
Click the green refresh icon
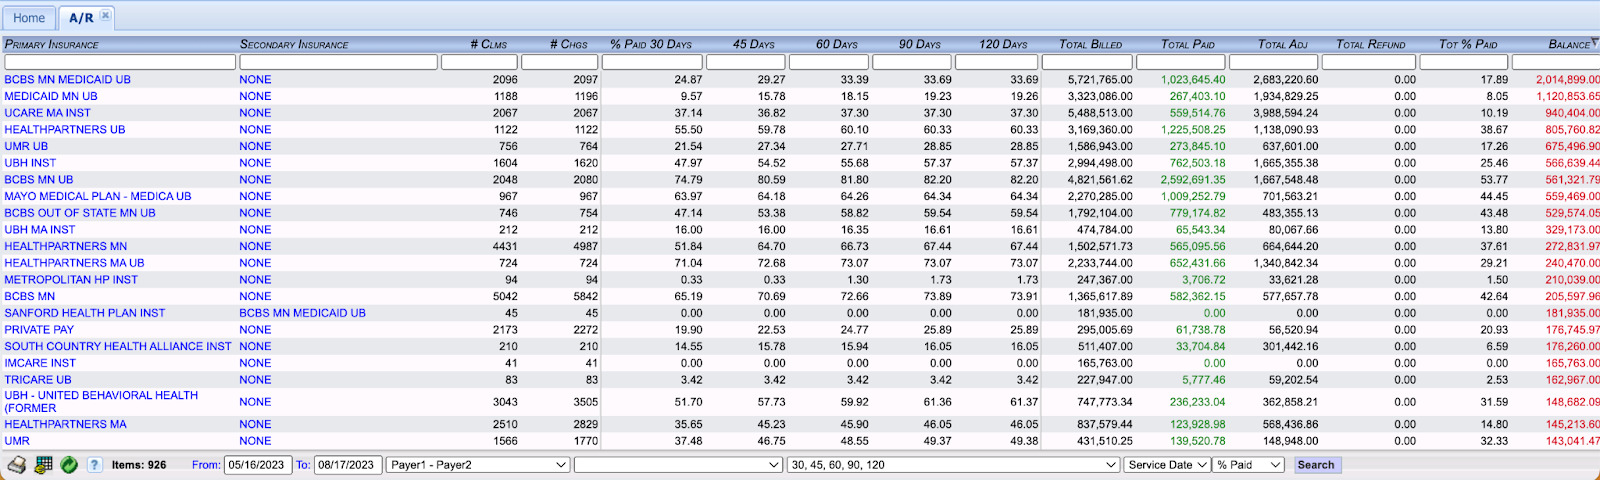point(69,465)
